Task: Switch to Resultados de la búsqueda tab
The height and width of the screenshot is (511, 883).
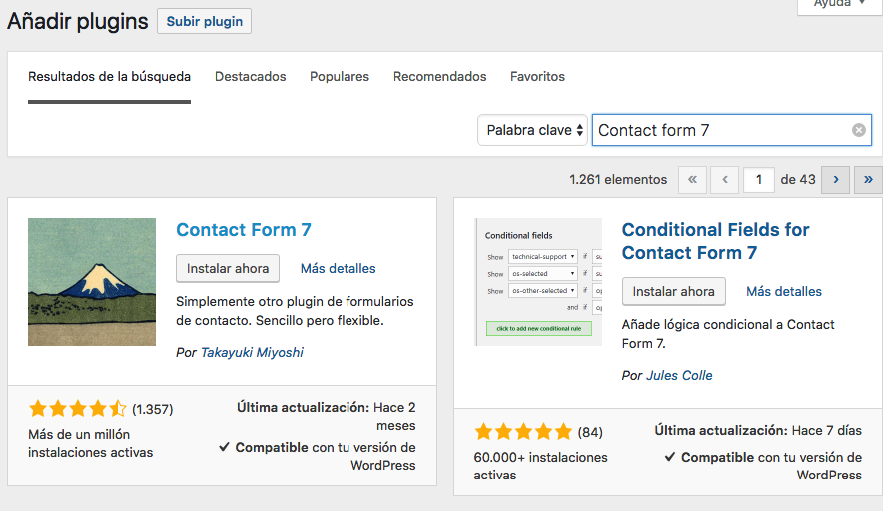Action: [109, 77]
